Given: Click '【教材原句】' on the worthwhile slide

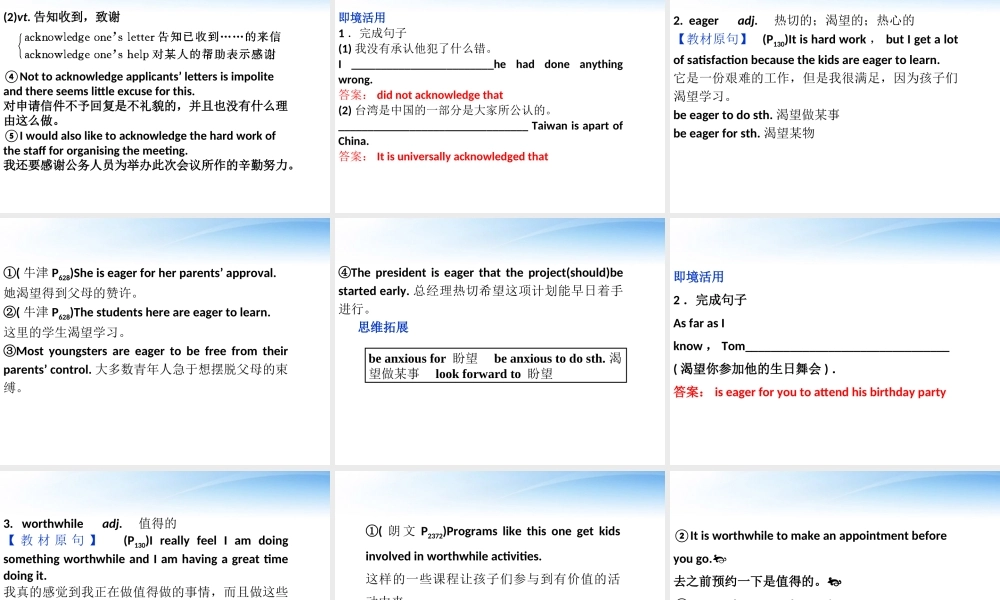Looking at the screenshot, I should tap(52, 541).
